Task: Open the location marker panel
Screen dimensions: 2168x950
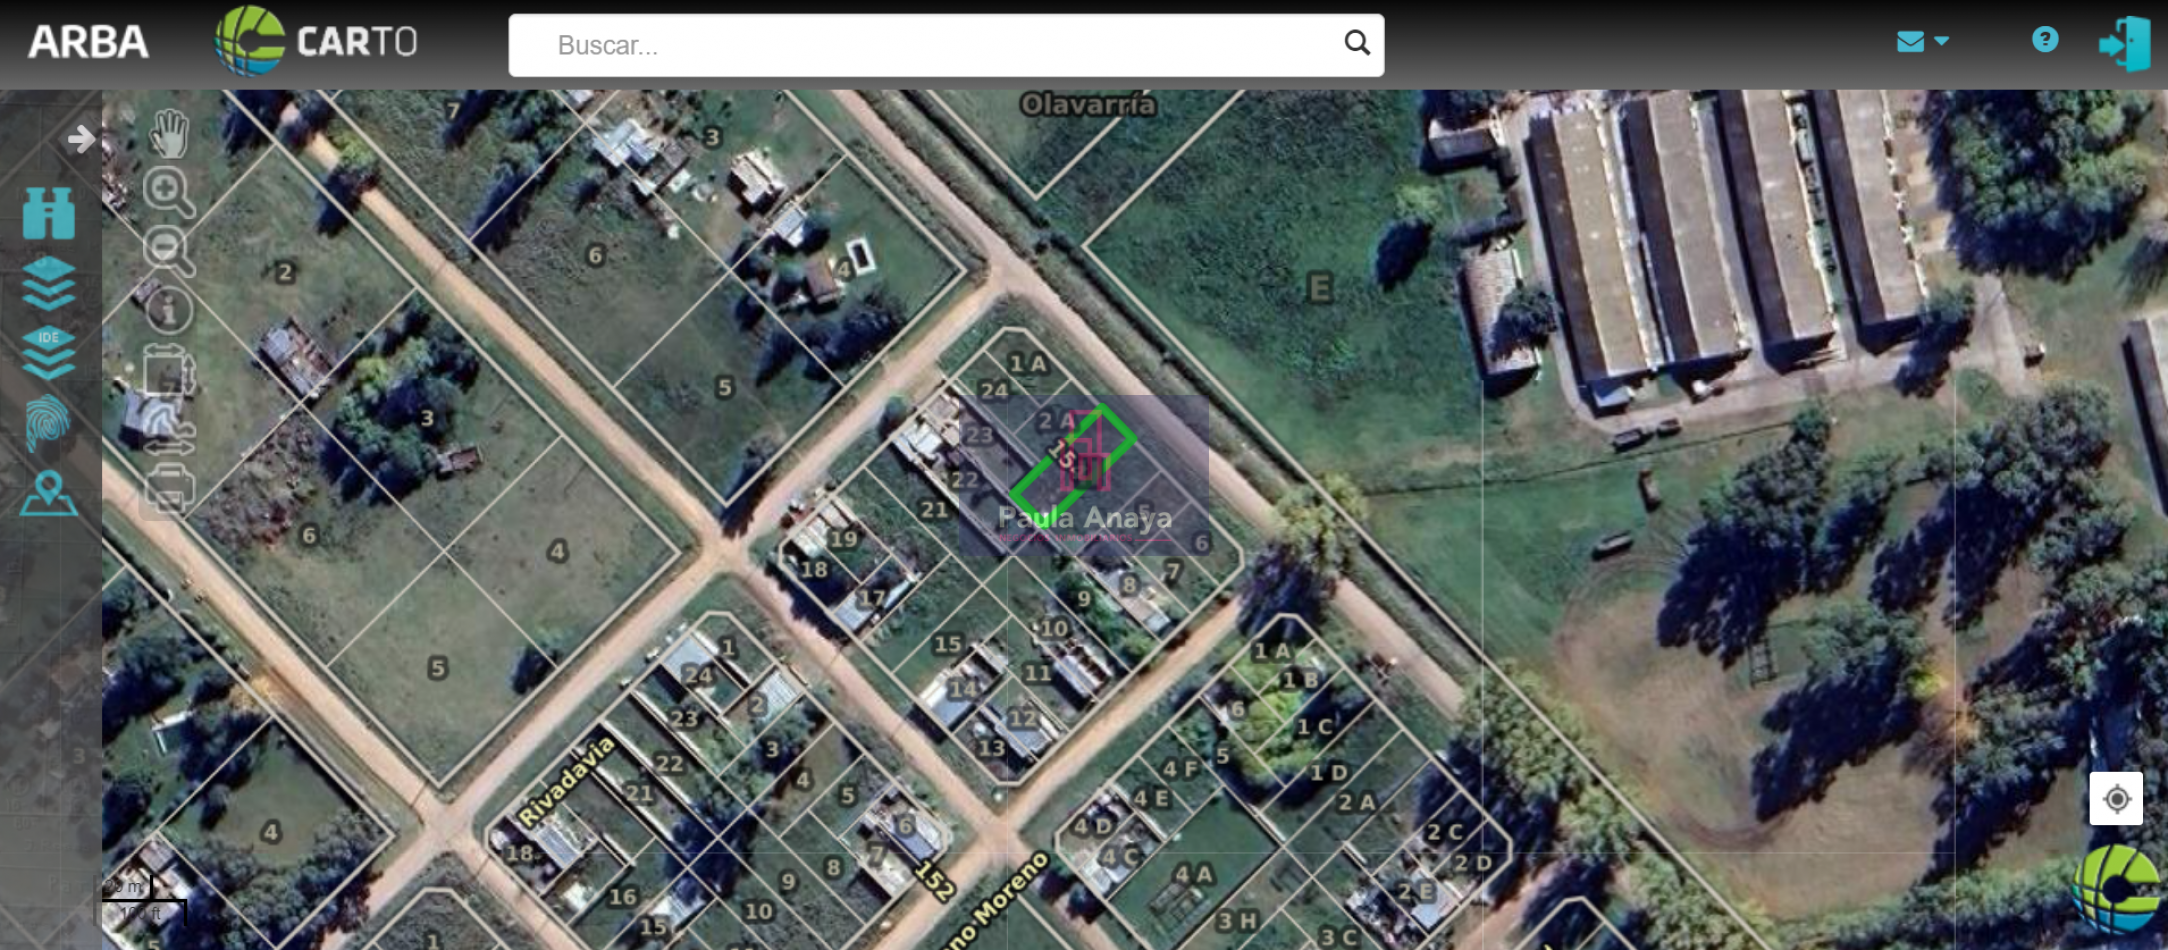Action: (48, 494)
